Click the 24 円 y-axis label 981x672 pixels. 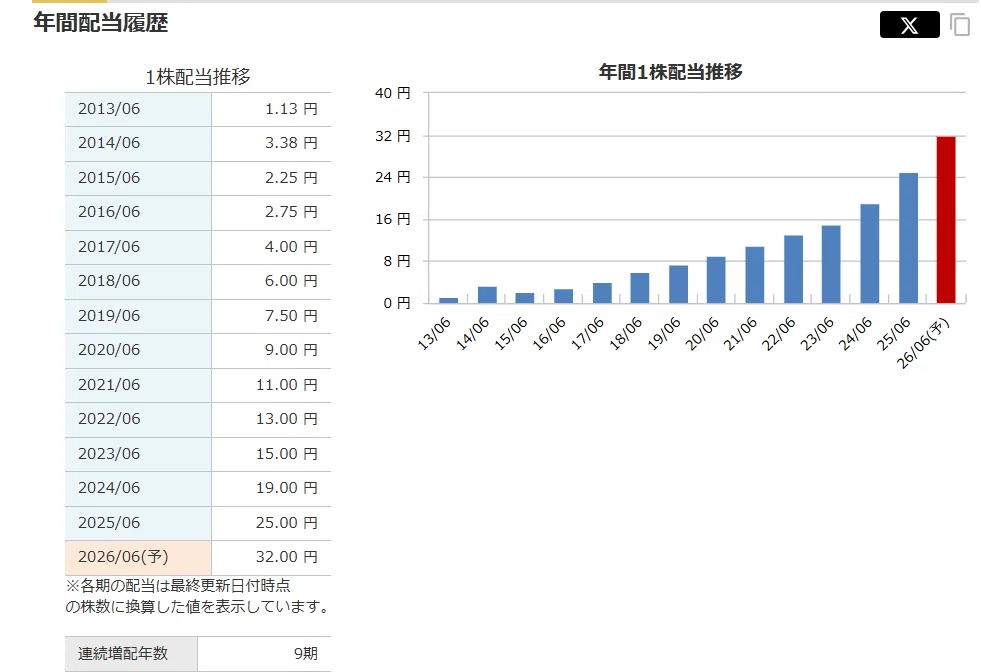click(x=392, y=178)
